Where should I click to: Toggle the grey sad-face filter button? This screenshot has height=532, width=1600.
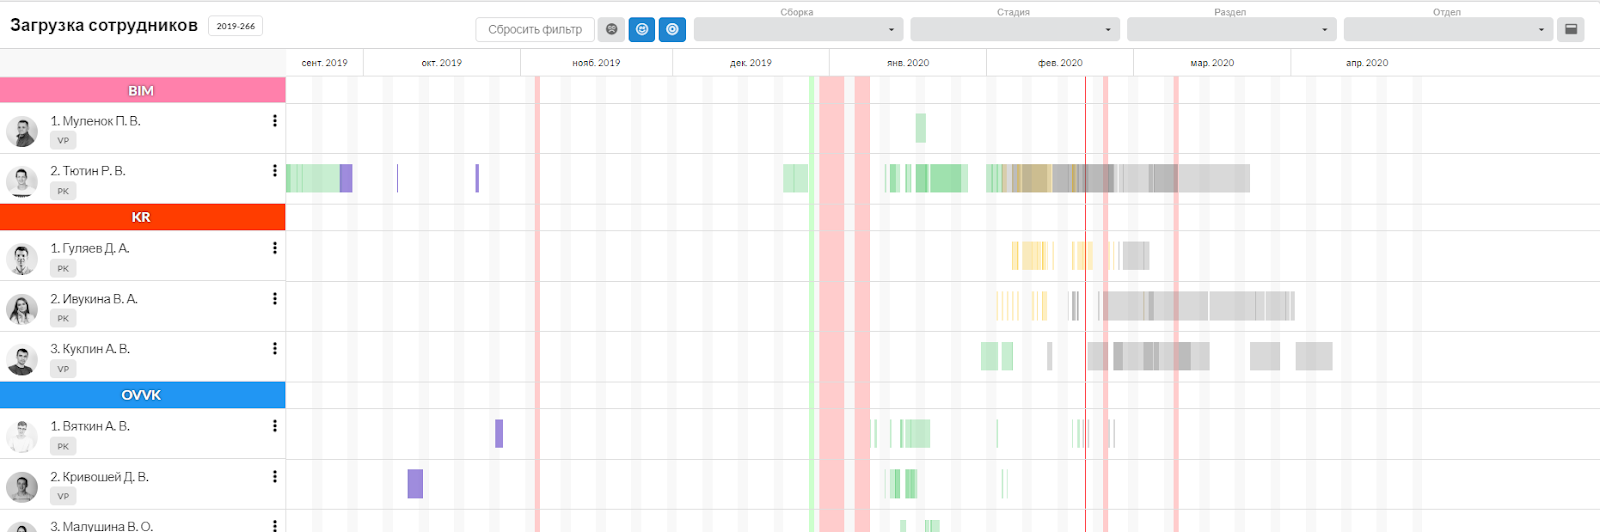click(x=612, y=30)
